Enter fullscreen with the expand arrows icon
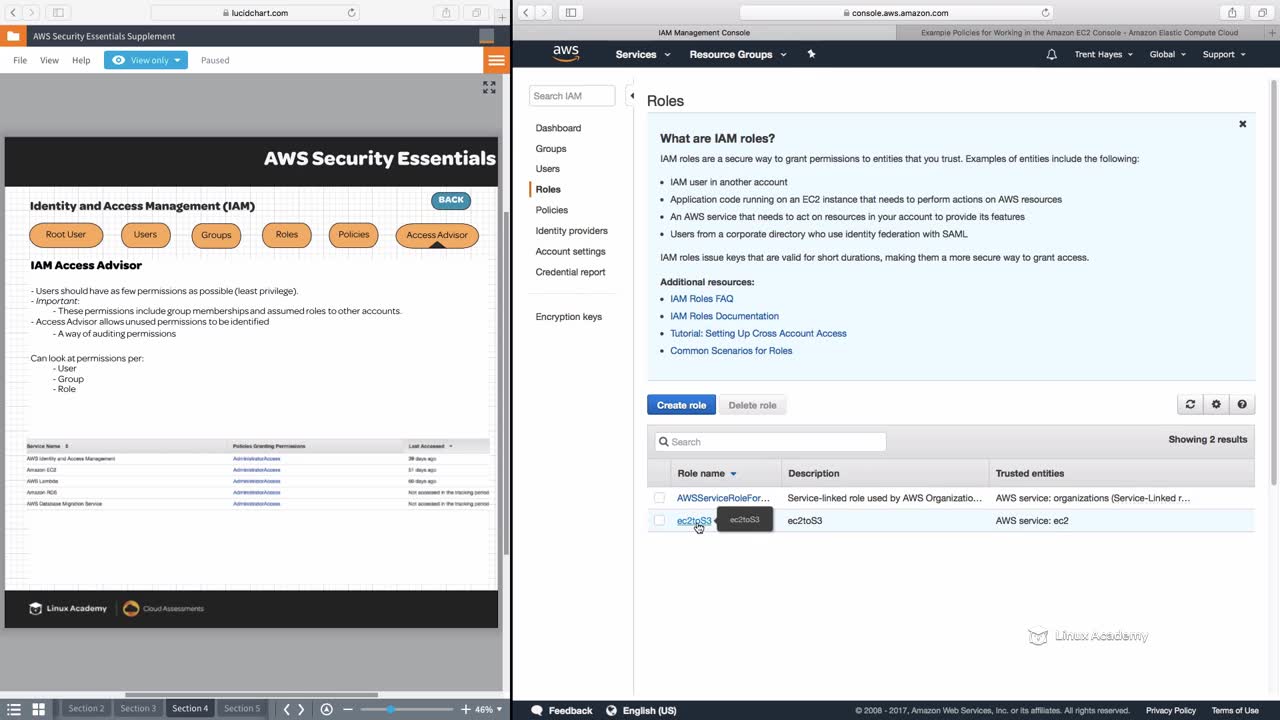Image resolution: width=1280 pixels, height=720 pixels. [489, 88]
